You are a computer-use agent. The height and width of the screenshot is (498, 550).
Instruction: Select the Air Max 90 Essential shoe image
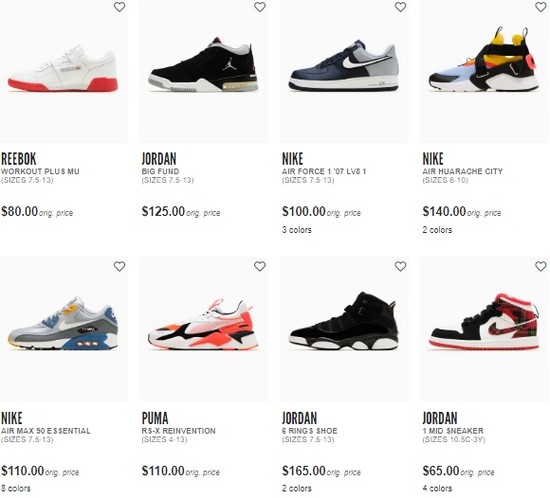click(x=63, y=324)
